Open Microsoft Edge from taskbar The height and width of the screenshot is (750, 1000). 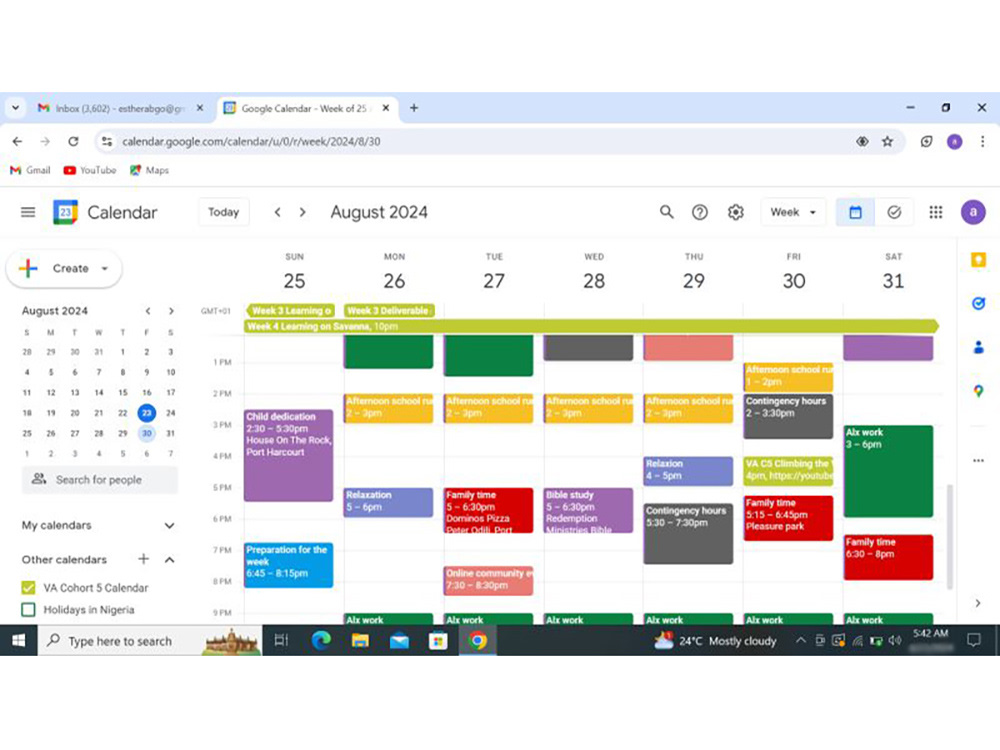tap(321, 640)
